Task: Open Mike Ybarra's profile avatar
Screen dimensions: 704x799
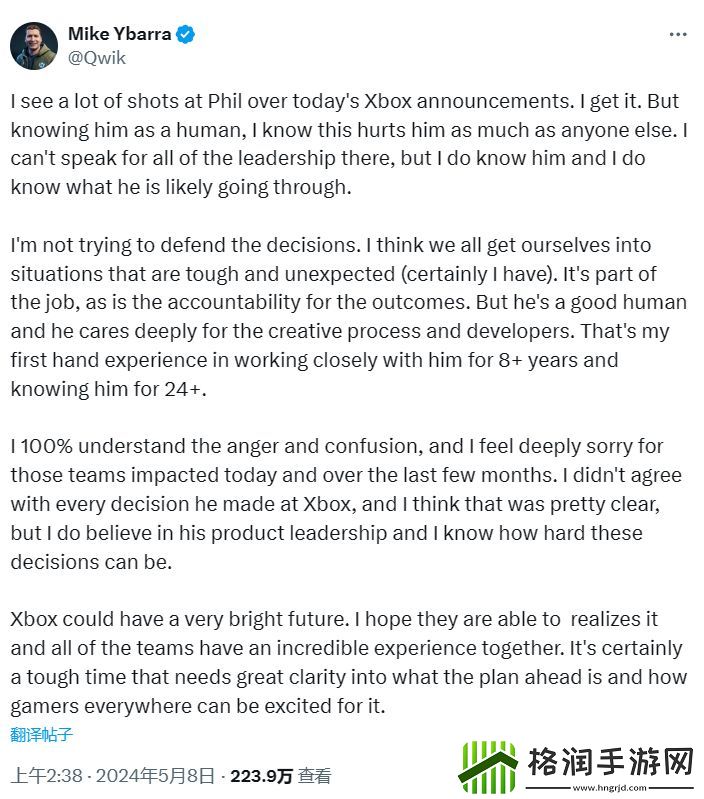Action: (x=34, y=46)
